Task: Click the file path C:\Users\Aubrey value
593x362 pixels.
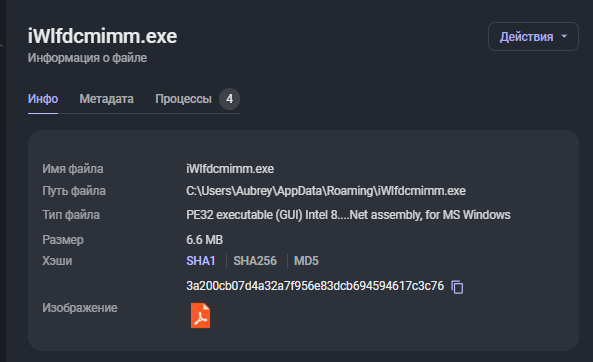Action: (x=326, y=191)
